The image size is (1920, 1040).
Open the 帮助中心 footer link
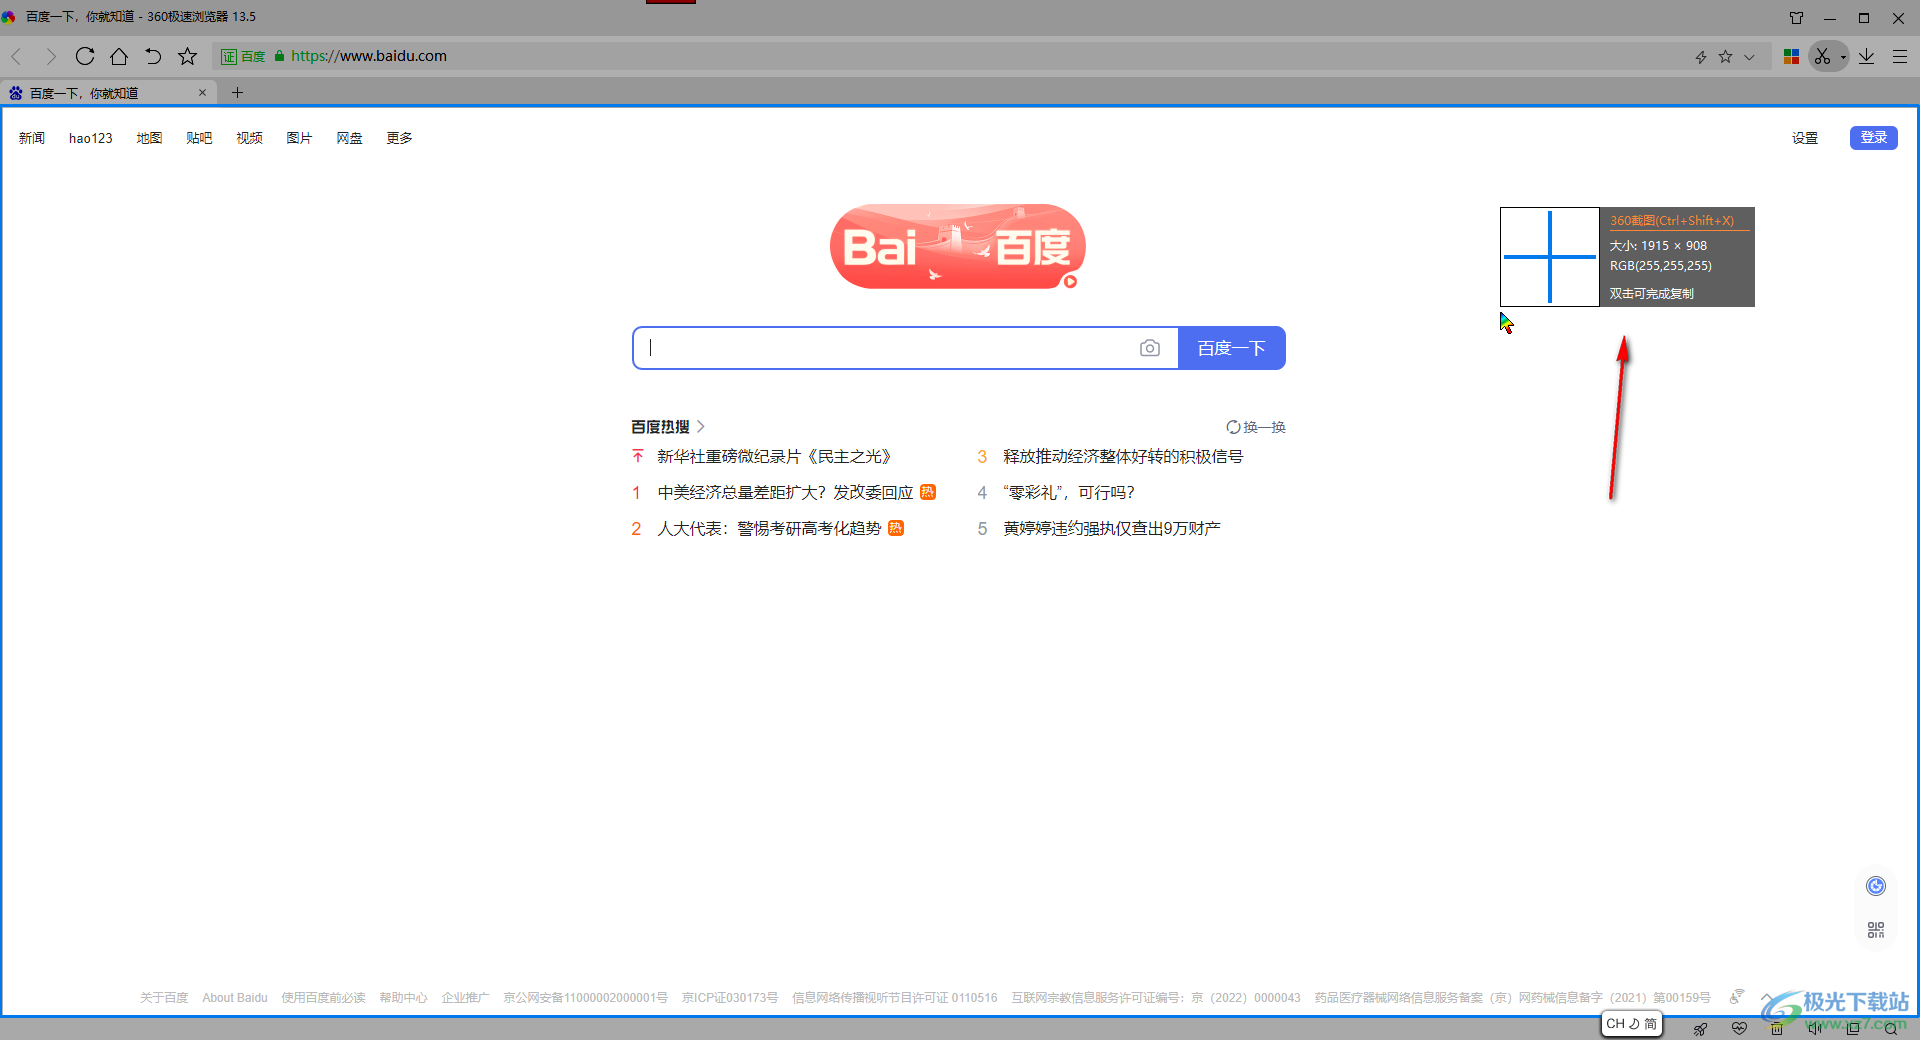(x=403, y=998)
